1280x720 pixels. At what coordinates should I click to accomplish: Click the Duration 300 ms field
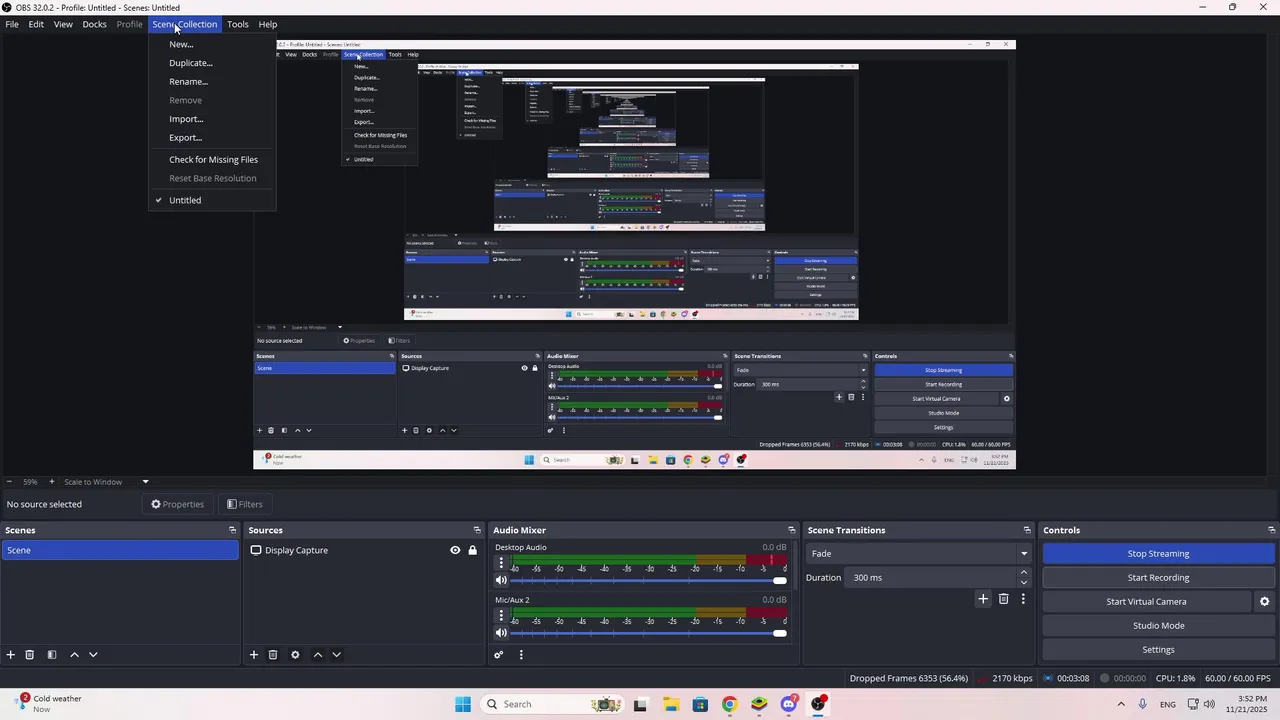(931, 578)
